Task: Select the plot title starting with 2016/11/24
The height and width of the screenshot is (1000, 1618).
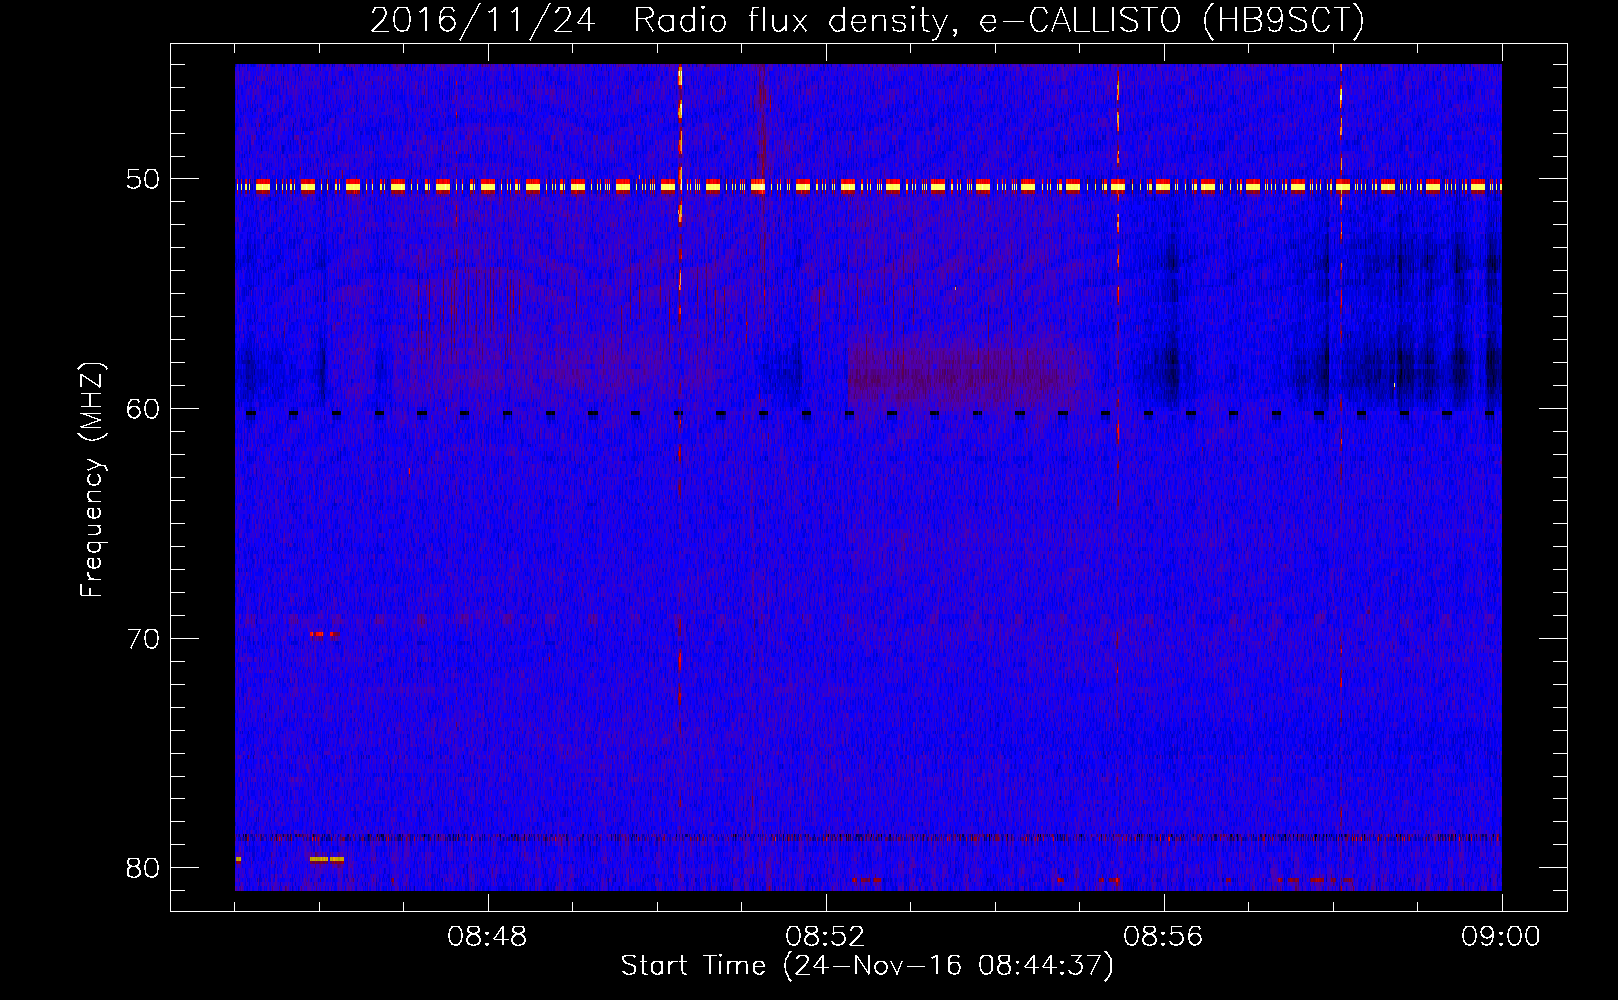Action: (868, 20)
